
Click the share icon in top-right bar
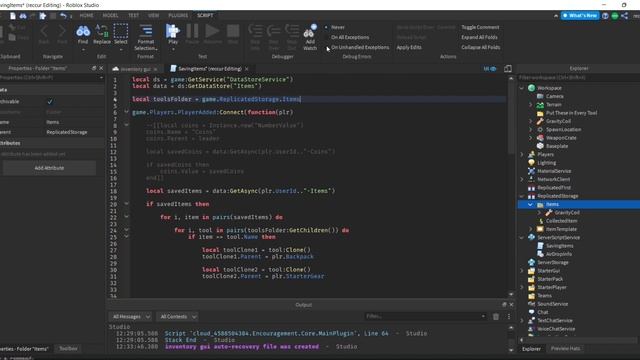624,16
